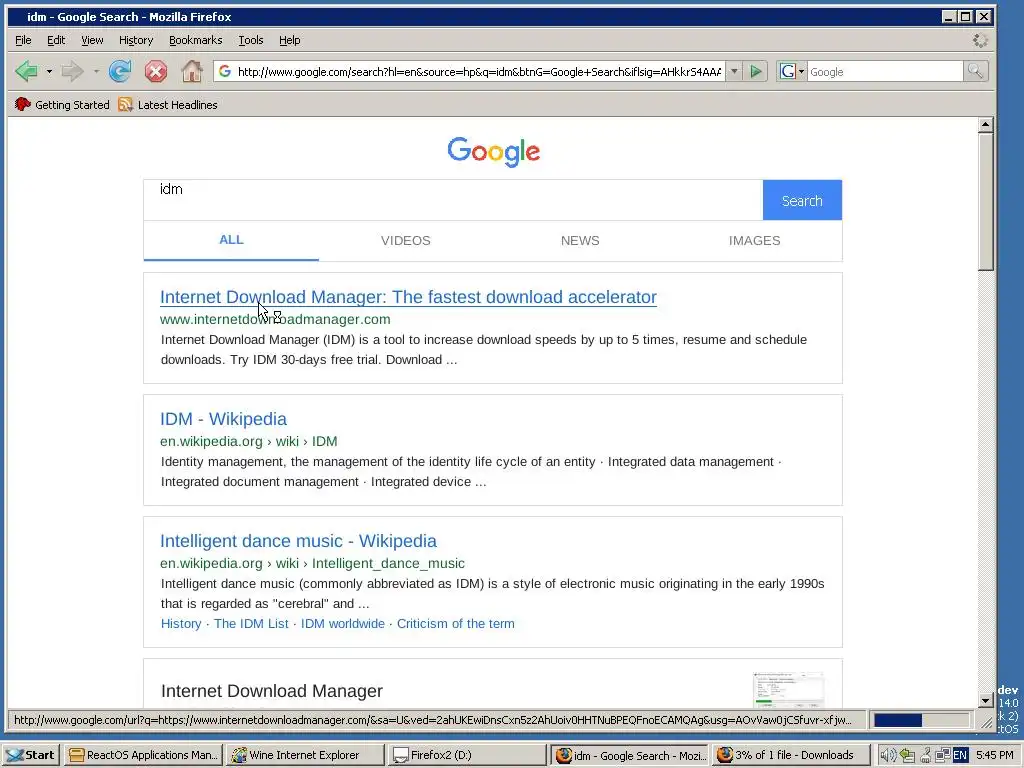Open the Help menu
1024x768 pixels.
point(289,40)
